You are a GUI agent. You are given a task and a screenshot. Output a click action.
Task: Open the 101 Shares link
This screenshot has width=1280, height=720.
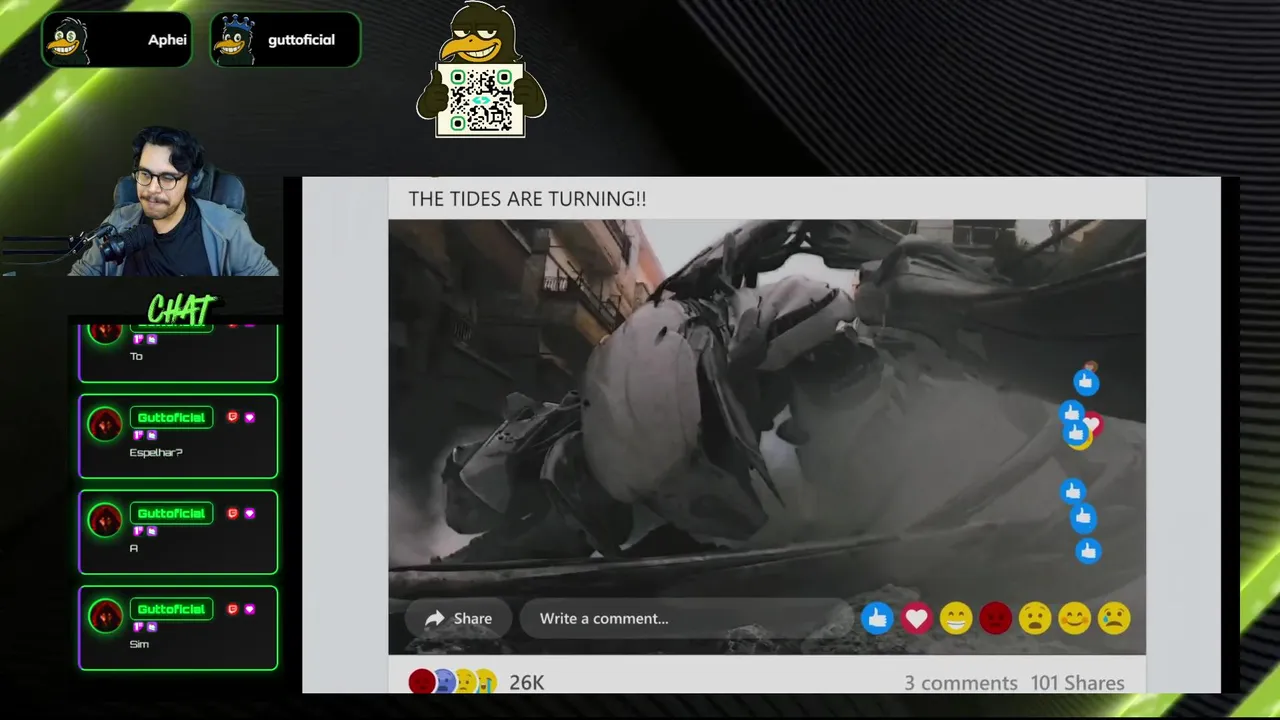point(1077,683)
